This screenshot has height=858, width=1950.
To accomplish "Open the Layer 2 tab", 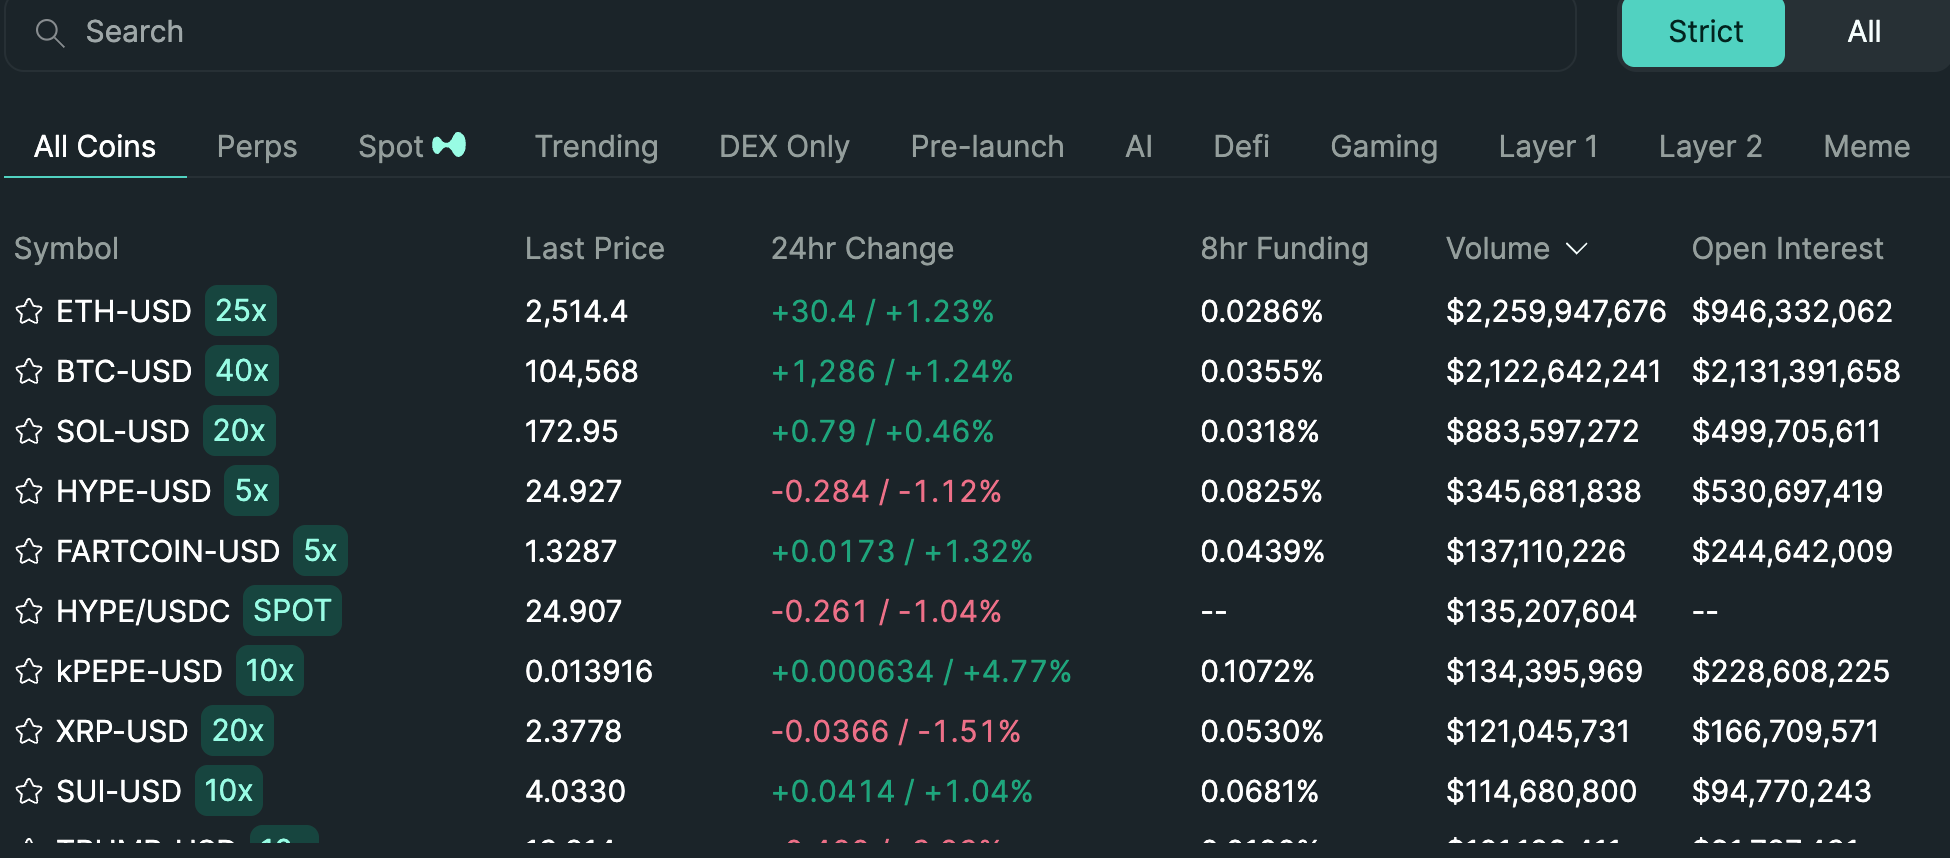I will 1710,146.
